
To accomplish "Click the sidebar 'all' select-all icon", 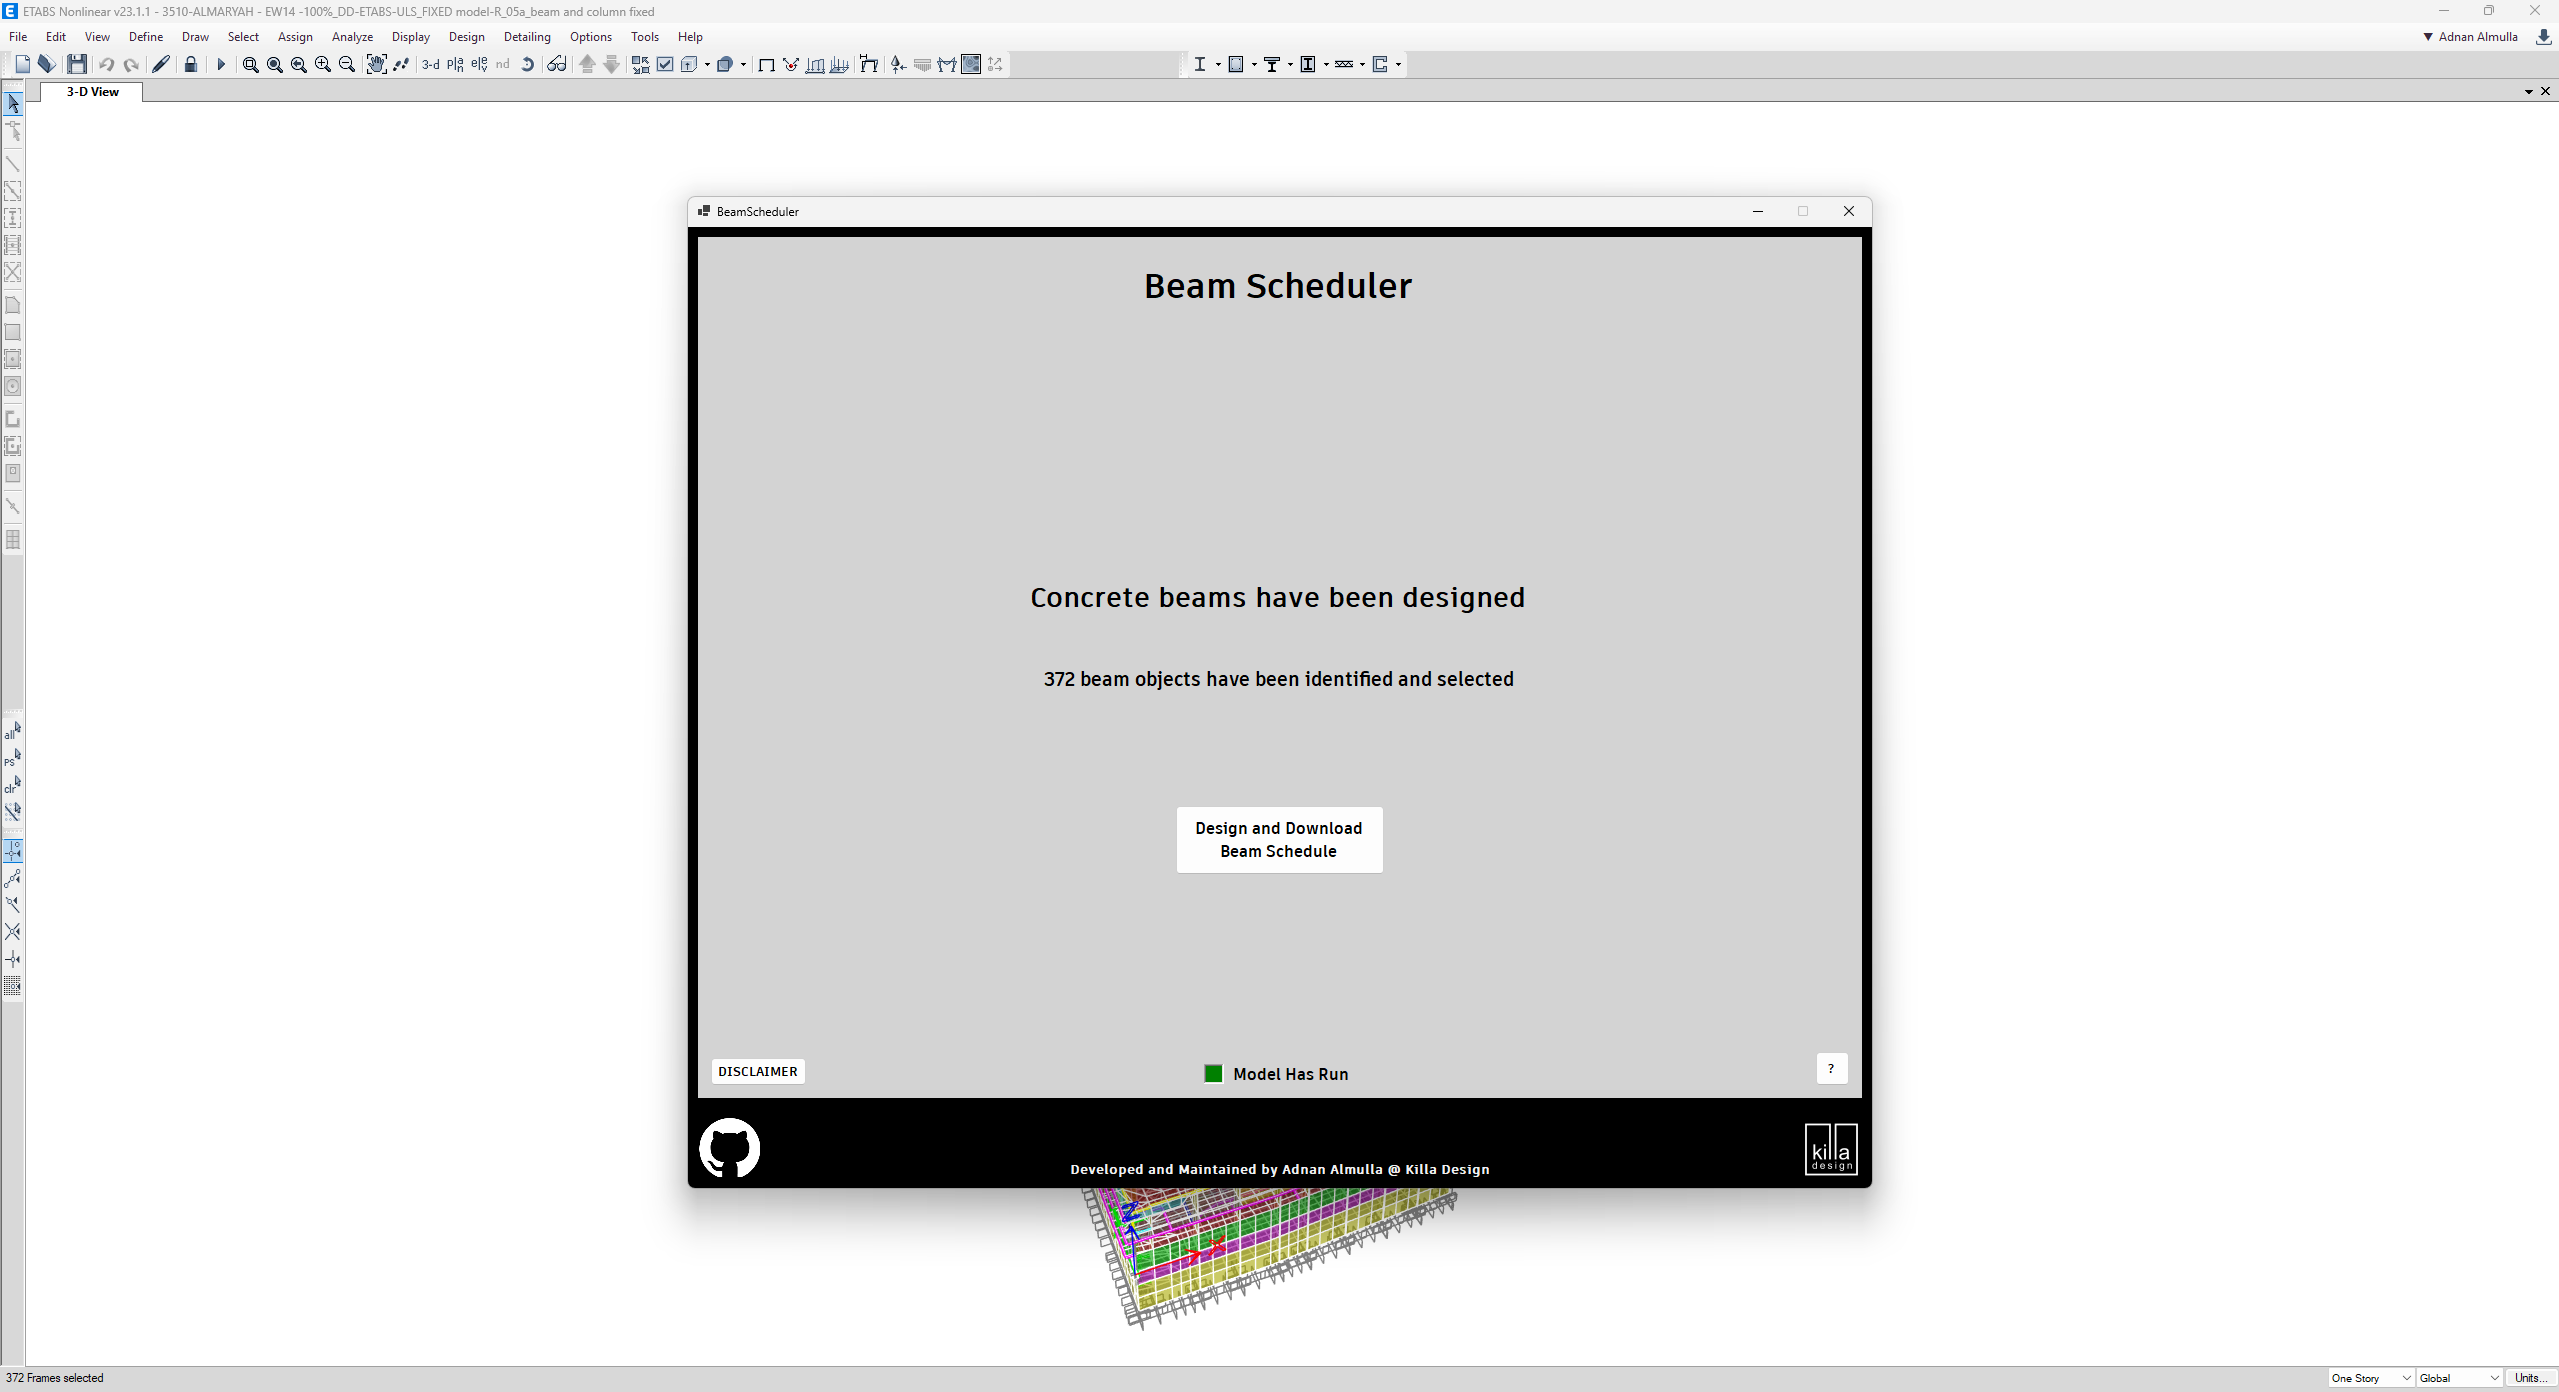I will tap(13, 730).
